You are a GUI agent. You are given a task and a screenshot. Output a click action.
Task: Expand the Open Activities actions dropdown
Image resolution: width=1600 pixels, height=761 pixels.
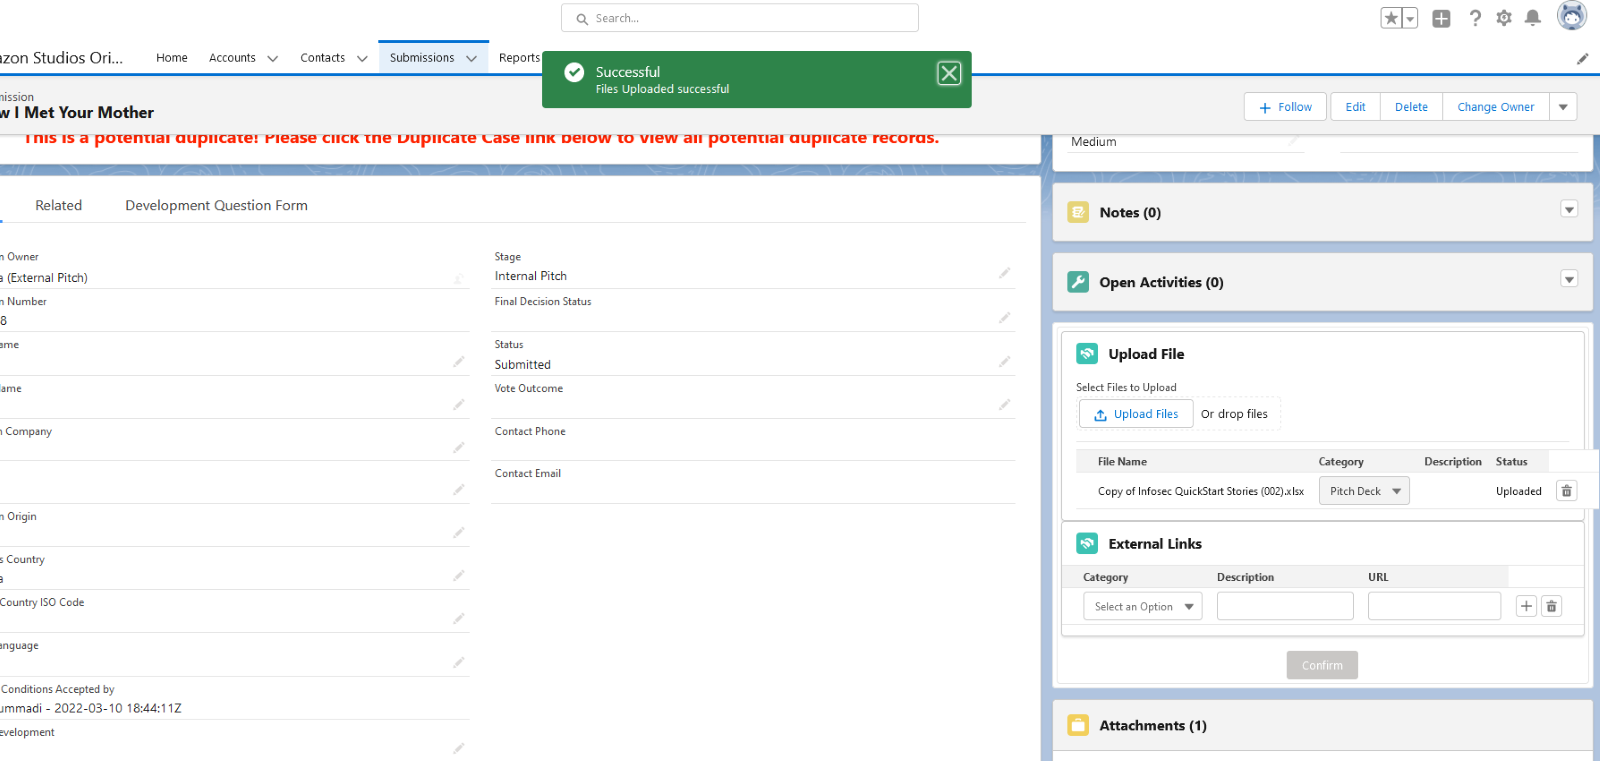1569,279
